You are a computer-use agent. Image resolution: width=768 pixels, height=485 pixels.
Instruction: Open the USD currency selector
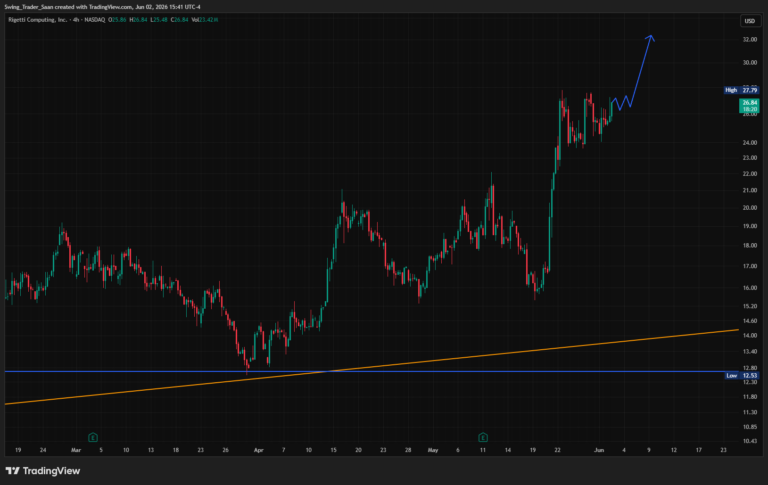[750, 21]
